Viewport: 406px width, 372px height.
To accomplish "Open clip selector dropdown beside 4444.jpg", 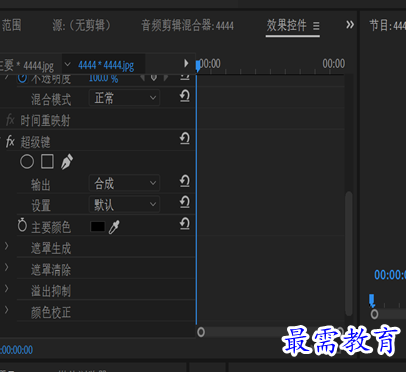I will (67, 64).
